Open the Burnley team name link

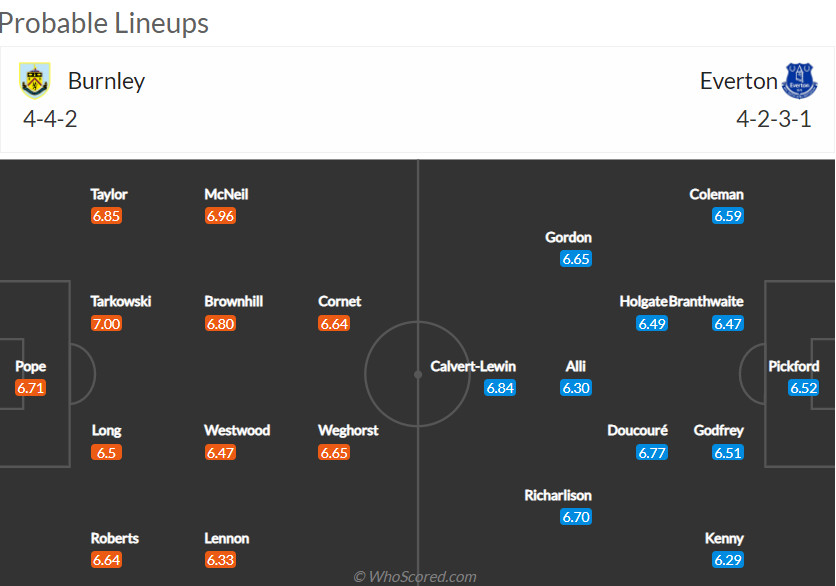[x=106, y=81]
